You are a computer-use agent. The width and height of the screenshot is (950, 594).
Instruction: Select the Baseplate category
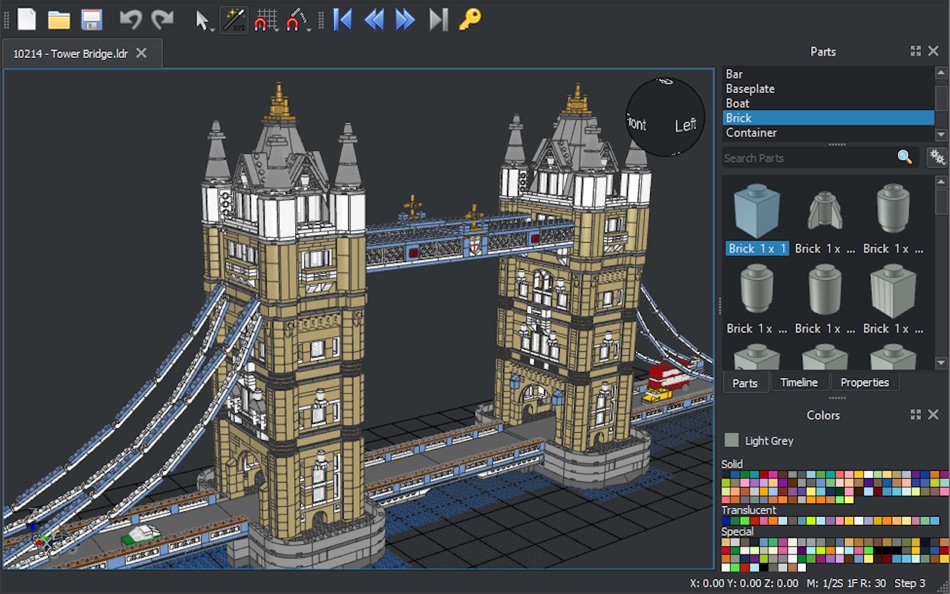tap(828, 88)
